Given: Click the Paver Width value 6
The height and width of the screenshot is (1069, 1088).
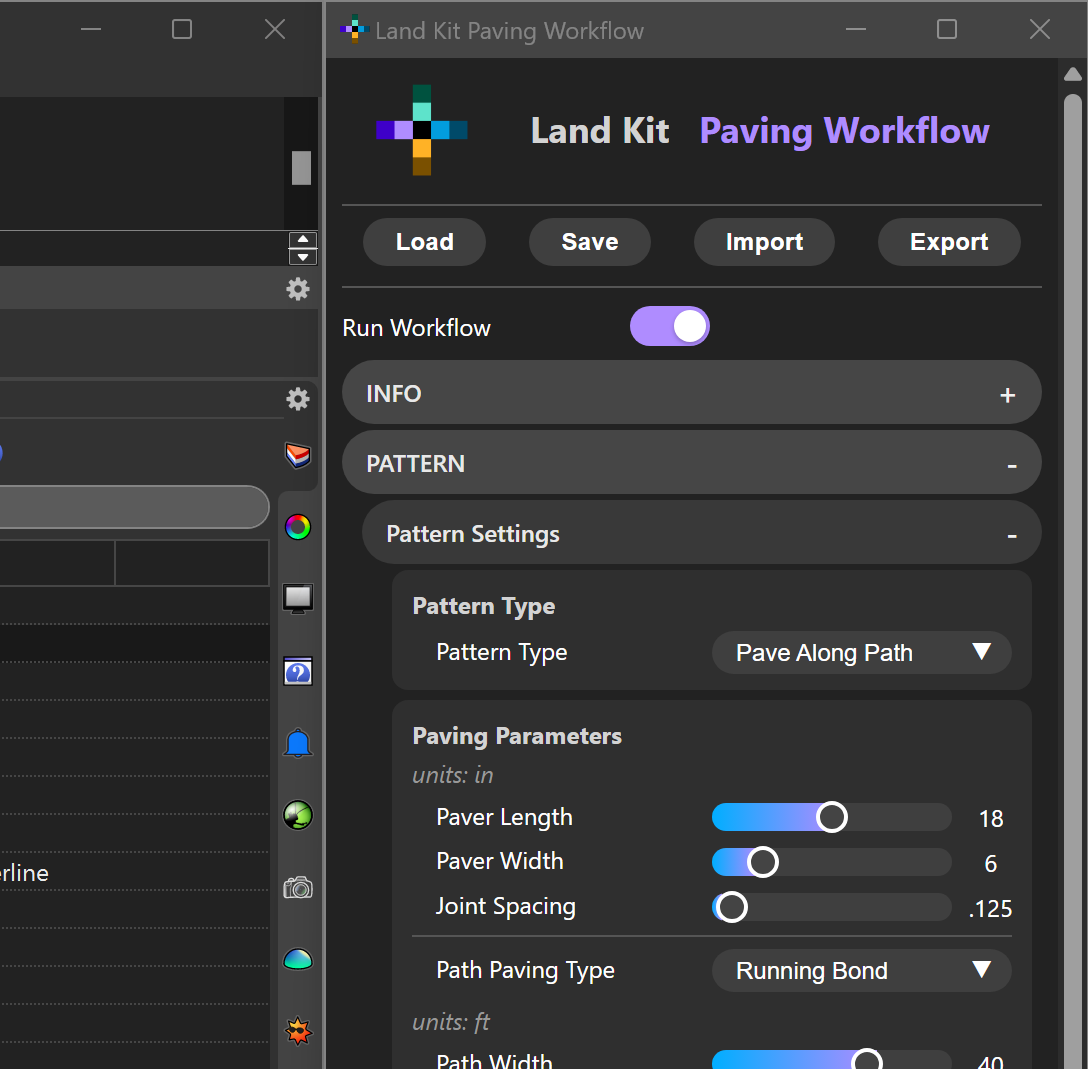Looking at the screenshot, I should [991, 864].
